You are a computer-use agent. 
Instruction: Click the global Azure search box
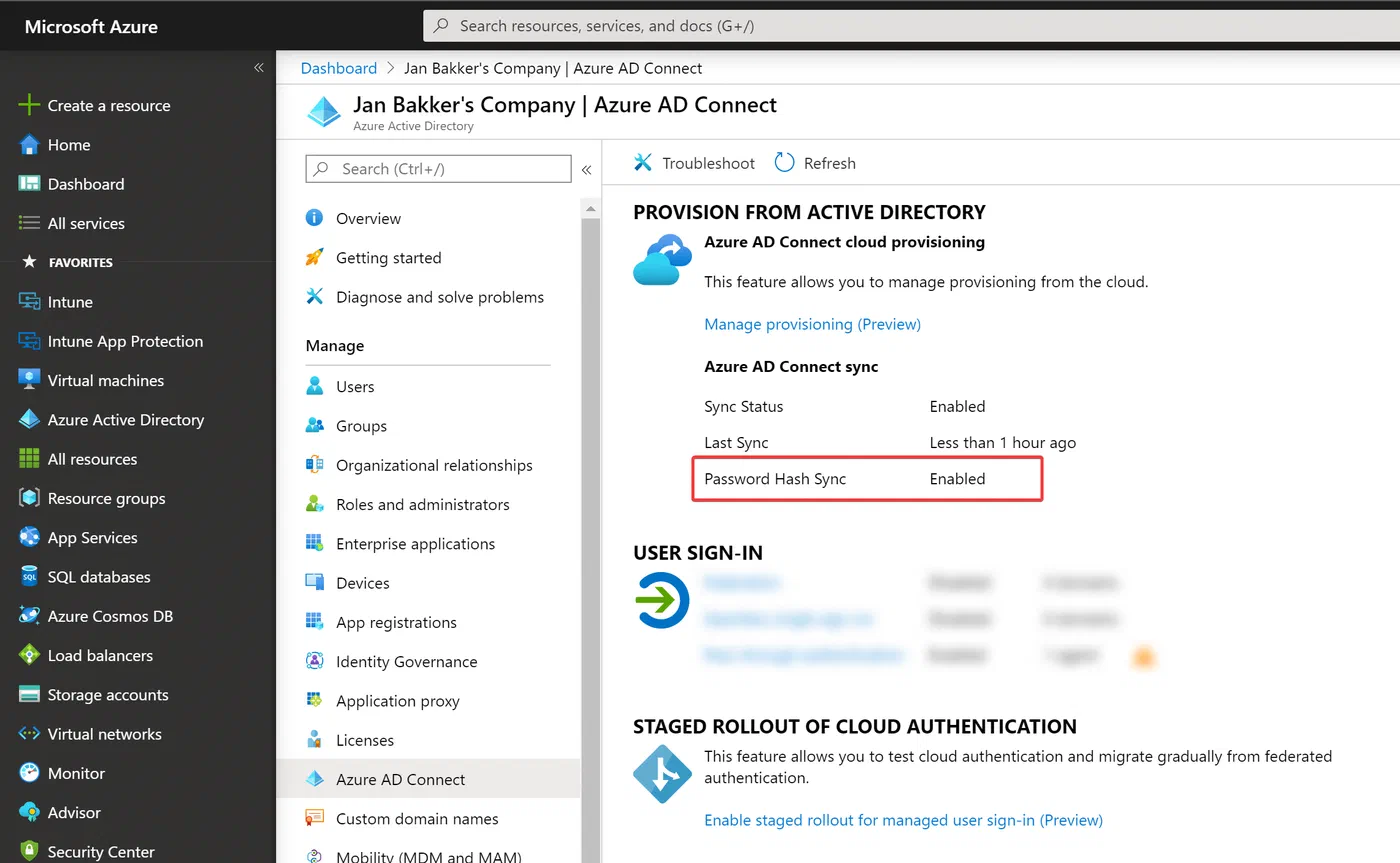(x=911, y=26)
